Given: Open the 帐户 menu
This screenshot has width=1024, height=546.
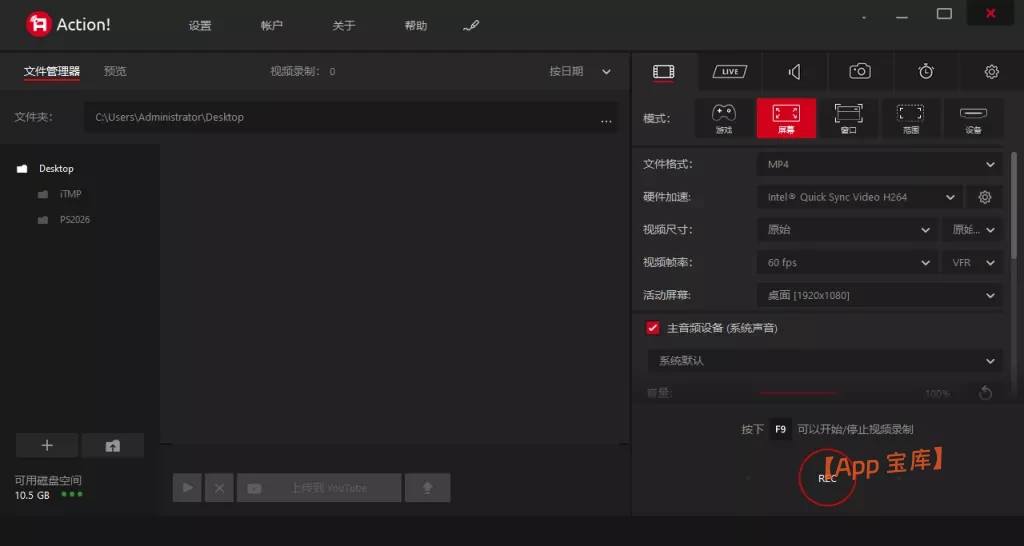Looking at the screenshot, I should tap(272, 26).
